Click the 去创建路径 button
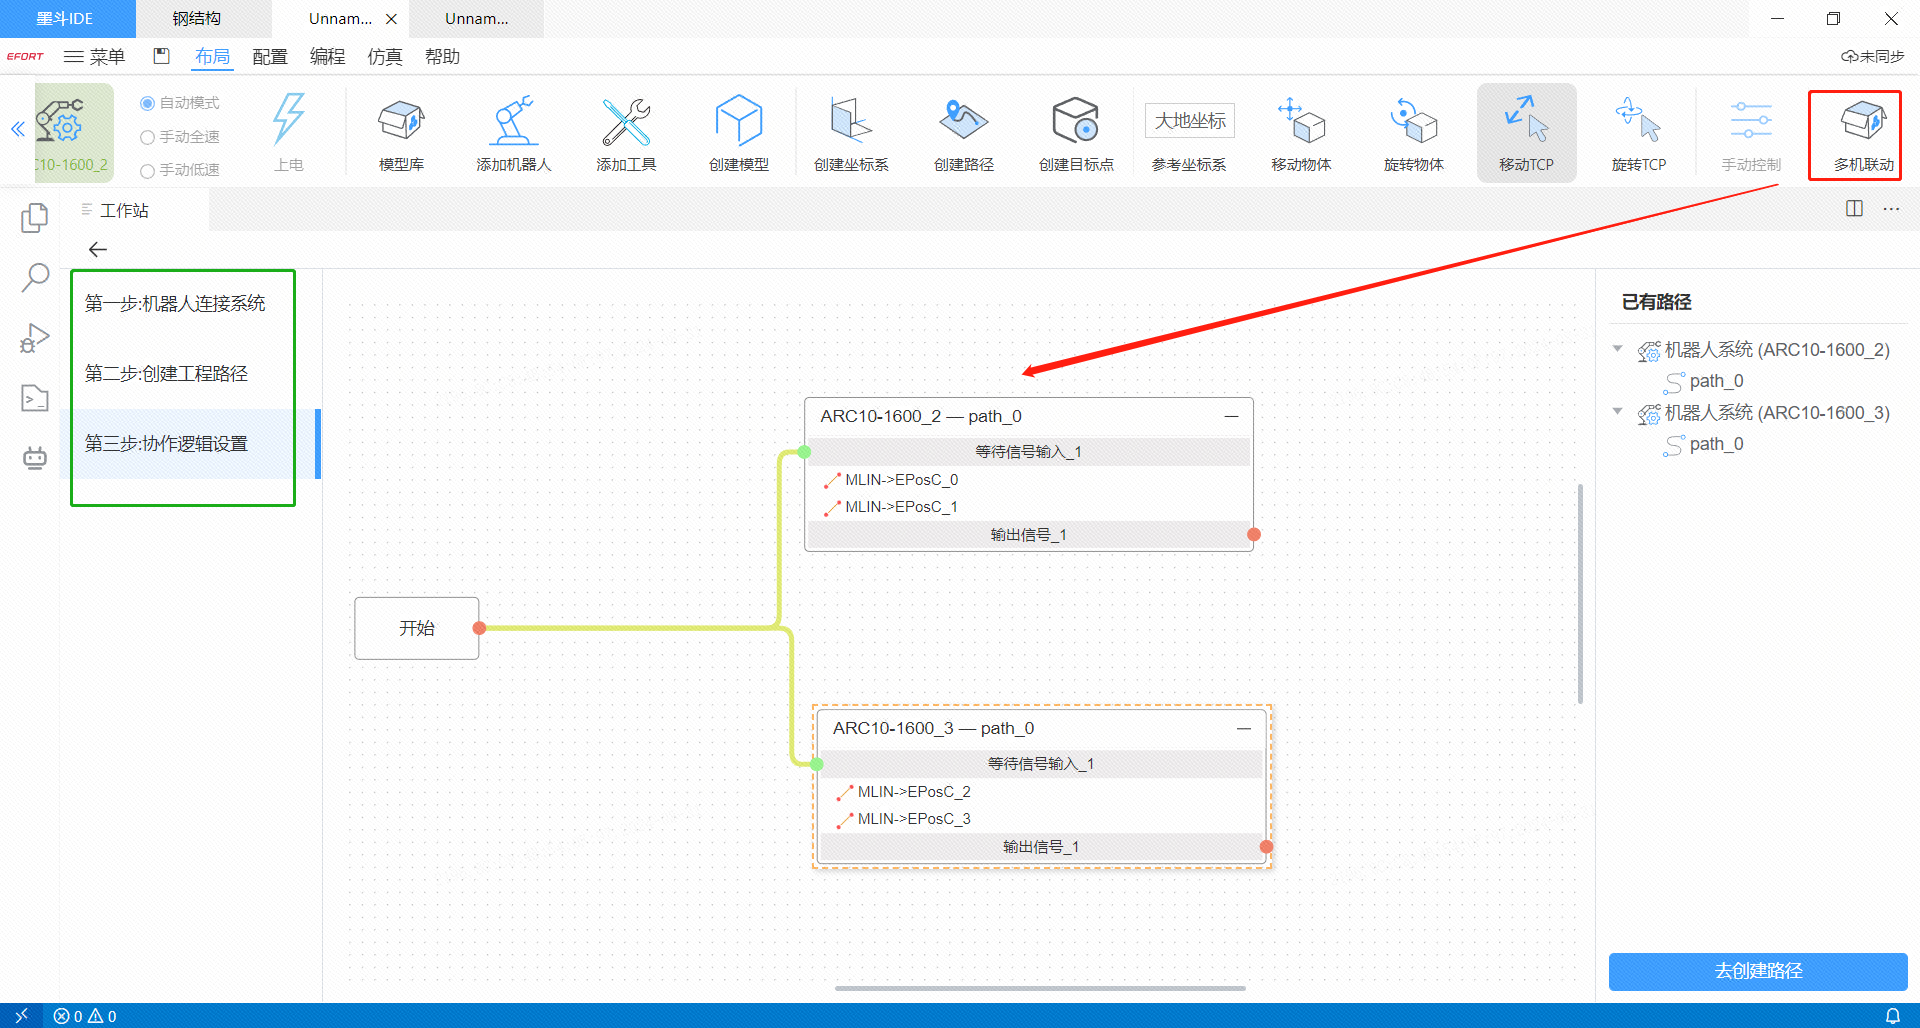Screen dimensions: 1920x1028 point(1757,971)
